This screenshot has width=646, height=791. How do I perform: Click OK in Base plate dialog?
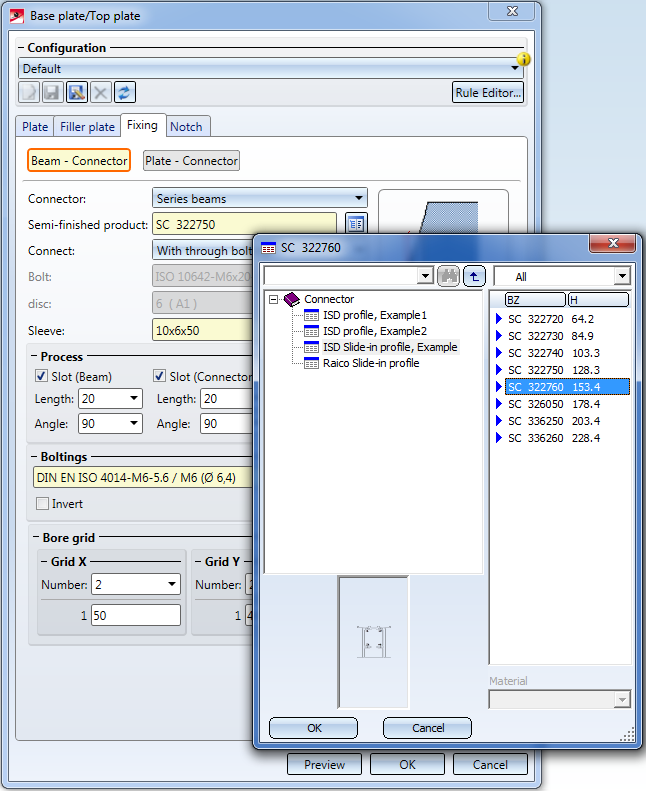[x=407, y=765]
